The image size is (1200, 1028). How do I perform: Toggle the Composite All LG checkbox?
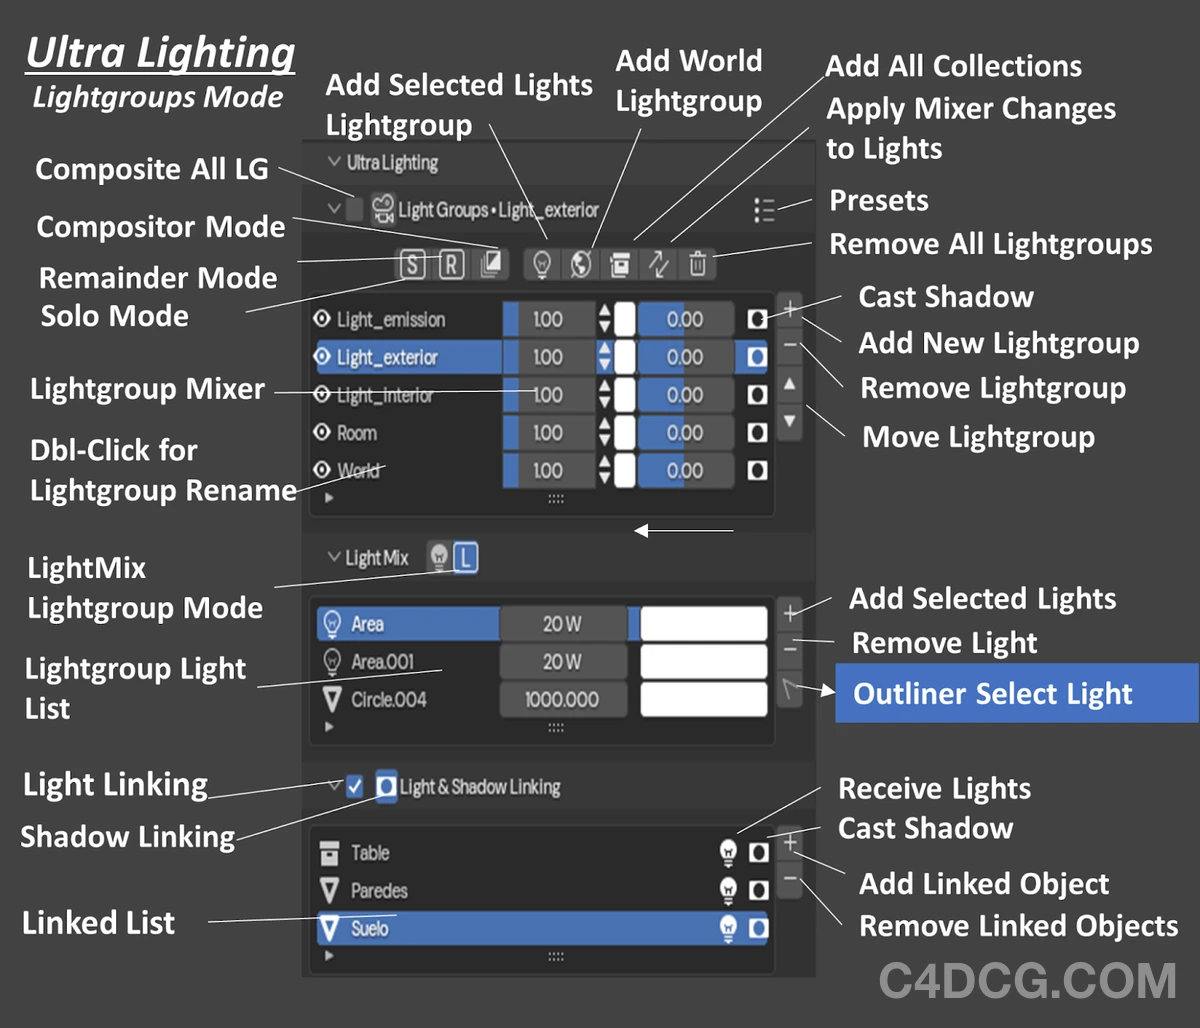point(354,210)
